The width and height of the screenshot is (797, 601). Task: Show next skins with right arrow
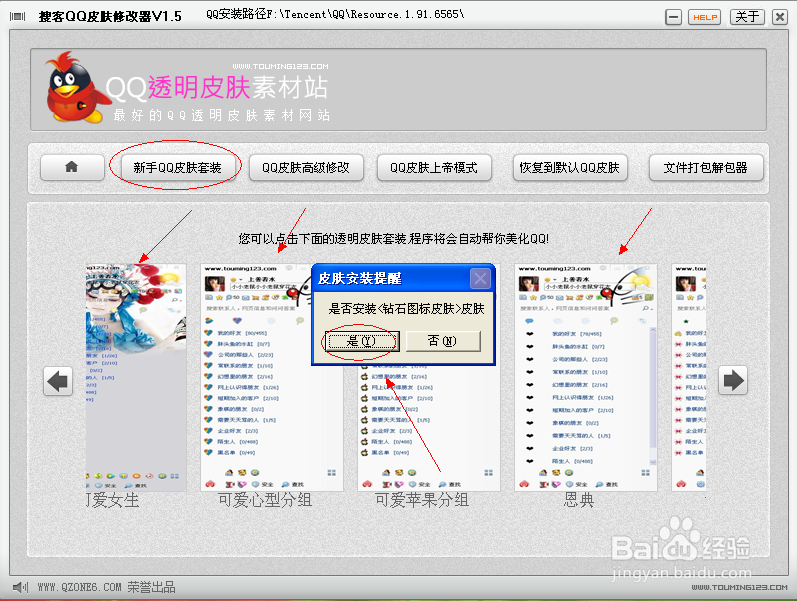tap(732, 380)
